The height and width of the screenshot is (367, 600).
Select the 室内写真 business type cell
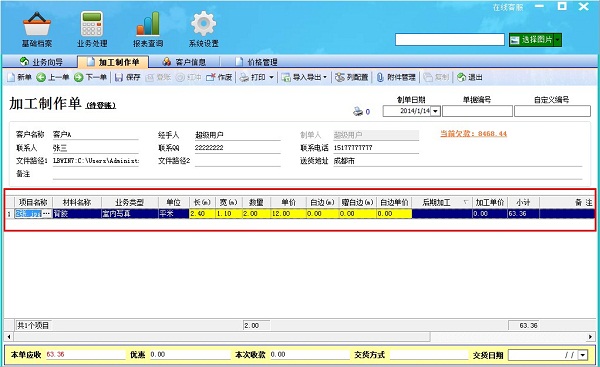coord(130,214)
